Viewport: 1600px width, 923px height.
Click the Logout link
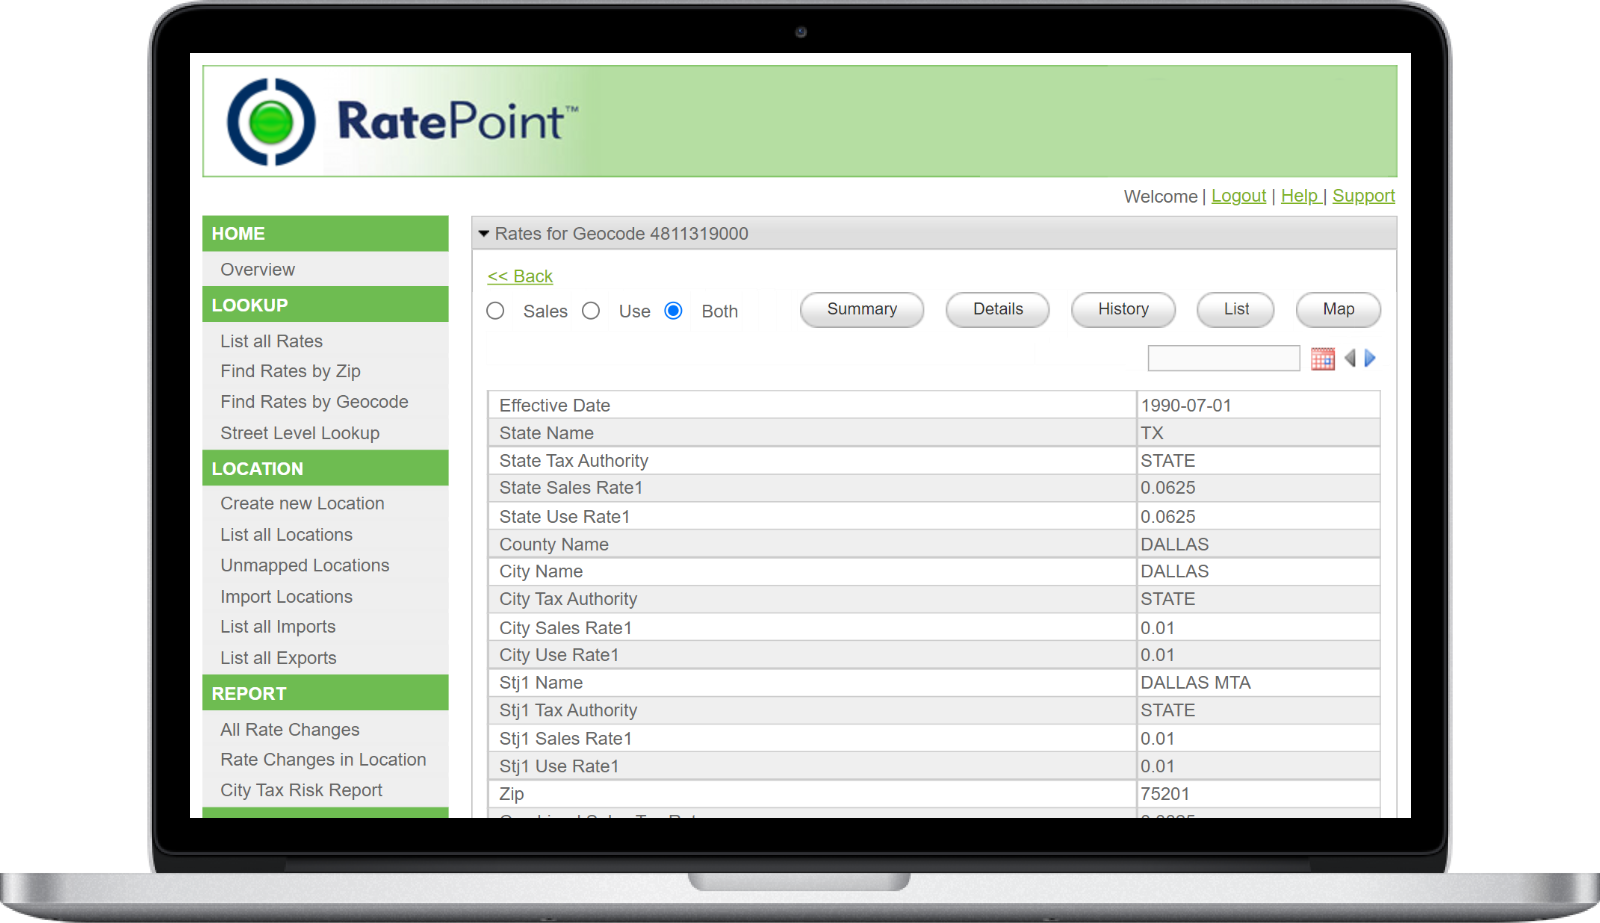point(1239,196)
